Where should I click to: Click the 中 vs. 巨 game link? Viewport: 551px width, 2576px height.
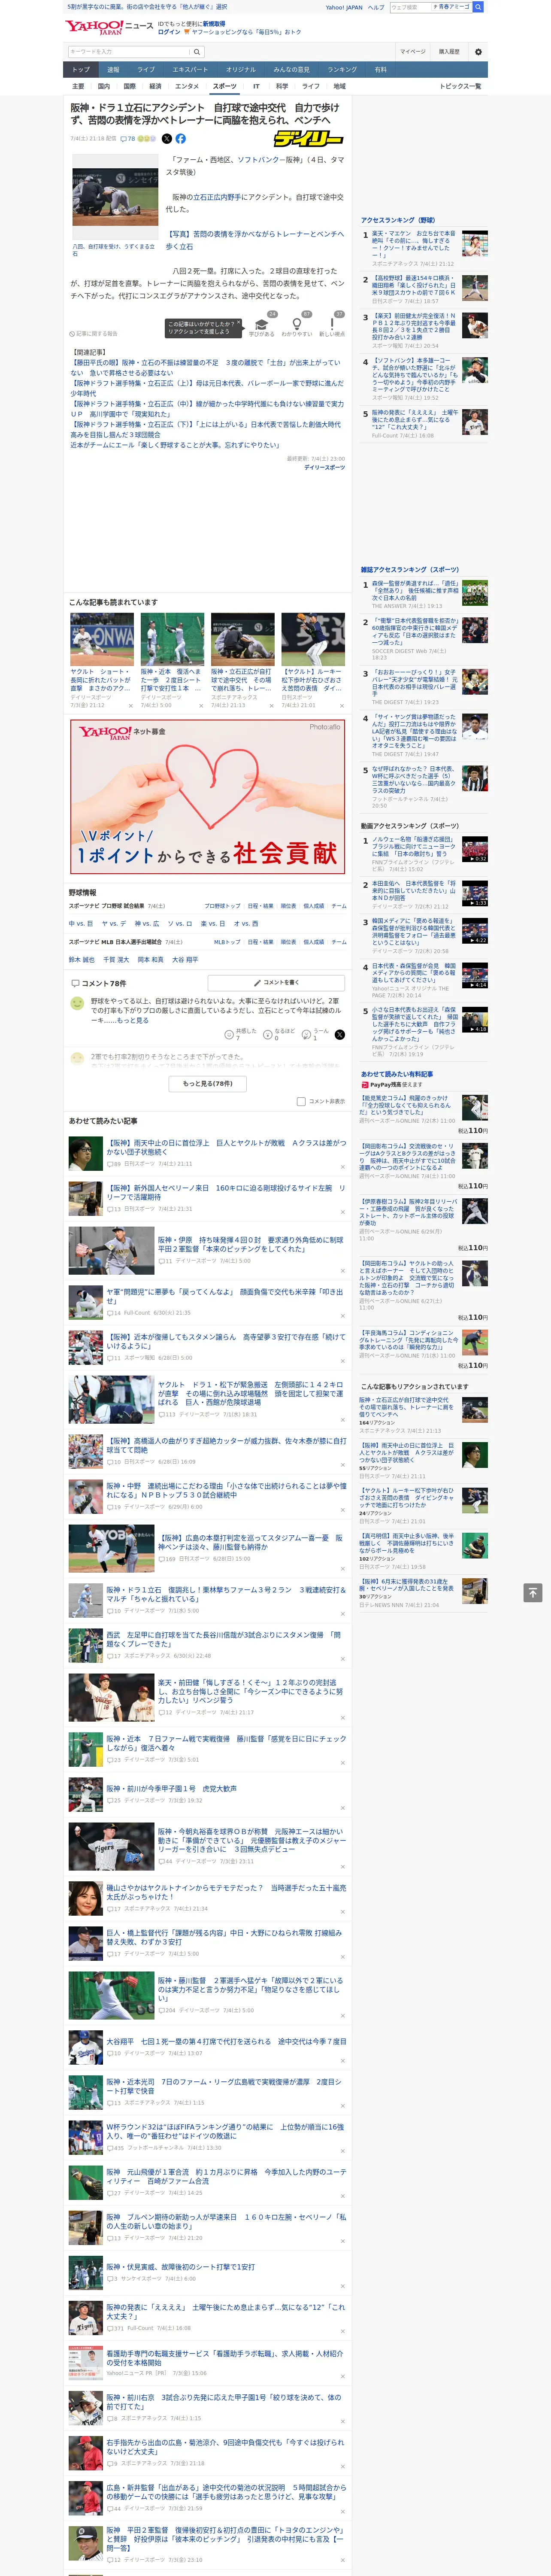coord(81,924)
